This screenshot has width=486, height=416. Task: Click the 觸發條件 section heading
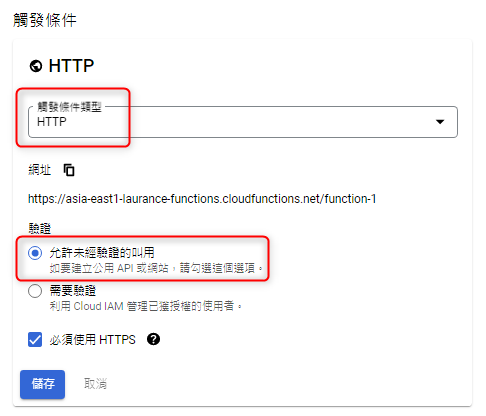(45, 20)
